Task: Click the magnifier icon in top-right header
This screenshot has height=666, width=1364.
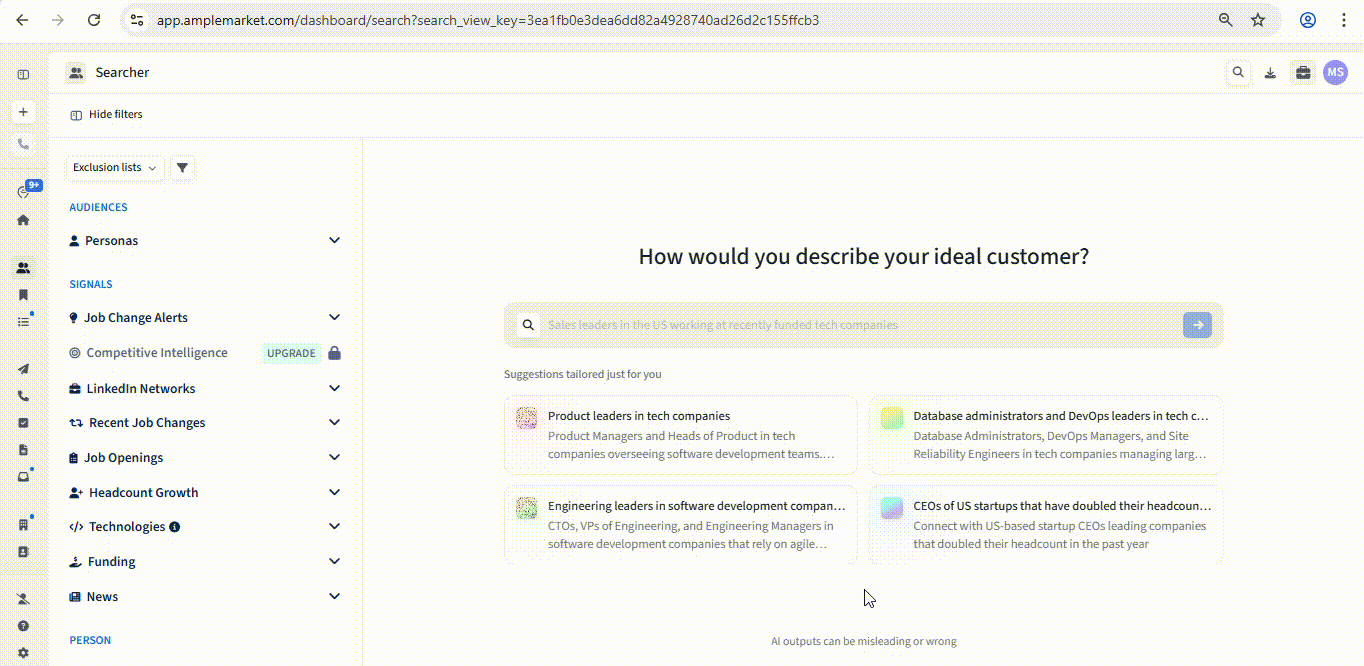Action: (x=1238, y=73)
